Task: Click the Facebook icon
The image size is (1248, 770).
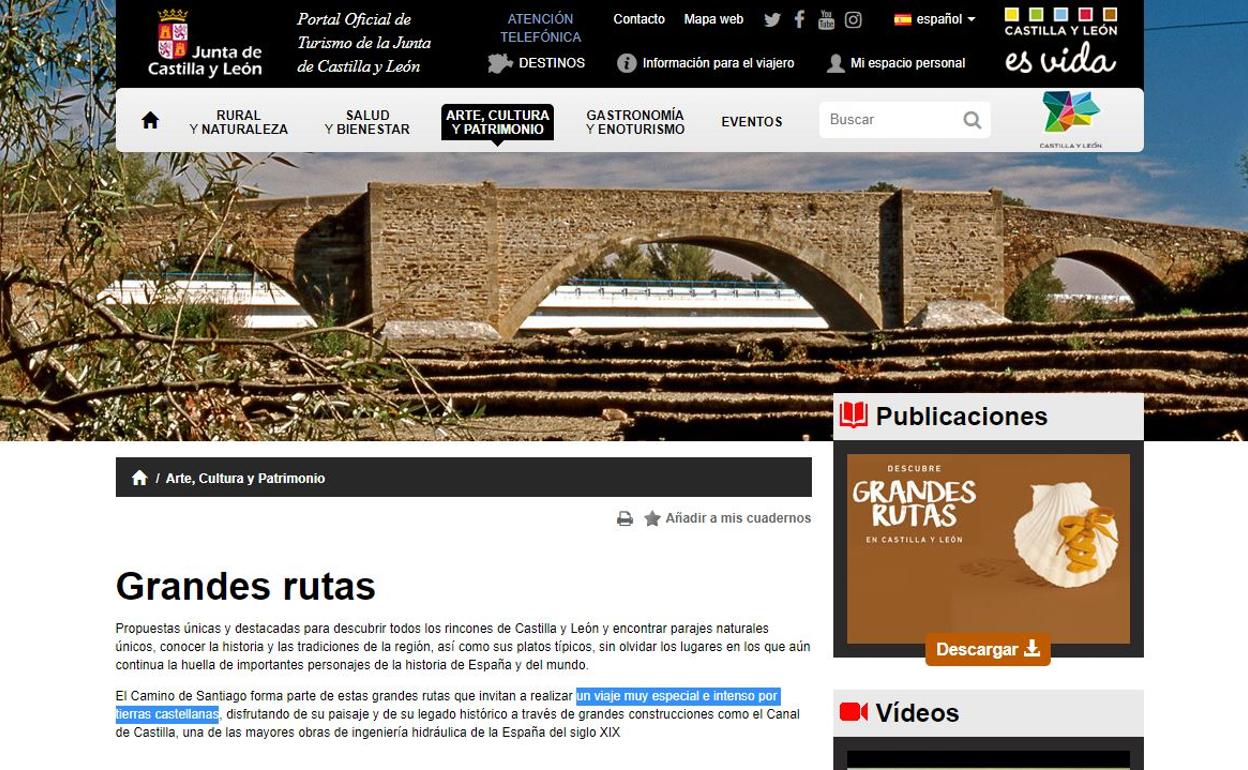Action: tap(798, 19)
